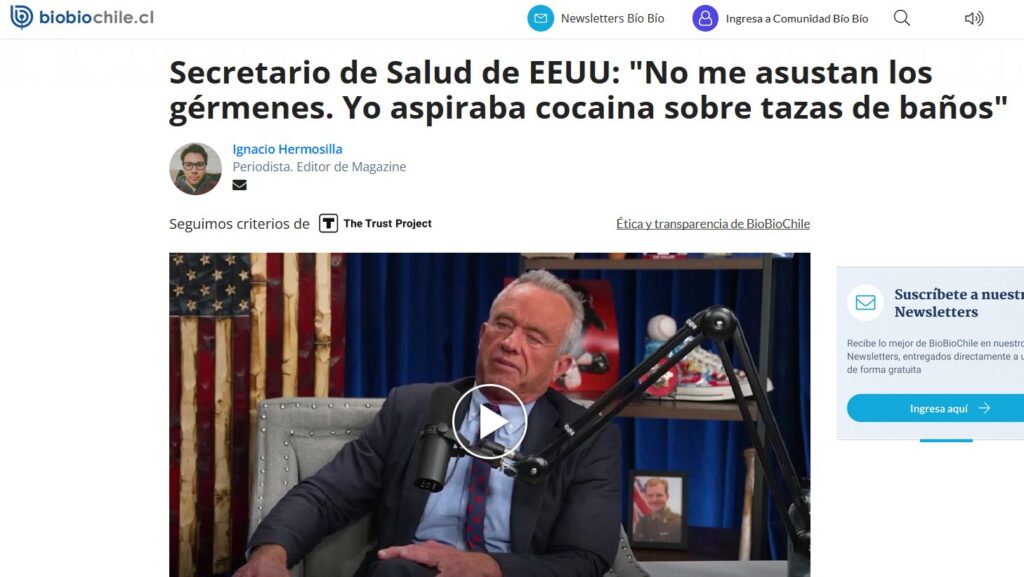Play the article video
This screenshot has width=1024, height=577.
[490, 422]
